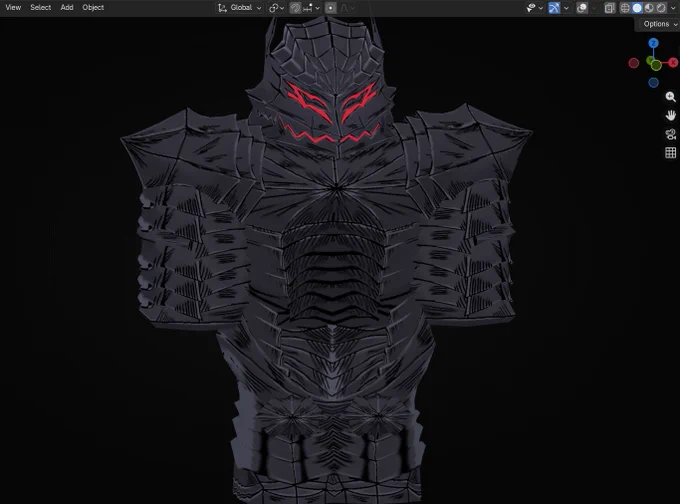Click the dark blue negative Z gizmo circle
This screenshot has width=680, height=504.
(x=653, y=82)
